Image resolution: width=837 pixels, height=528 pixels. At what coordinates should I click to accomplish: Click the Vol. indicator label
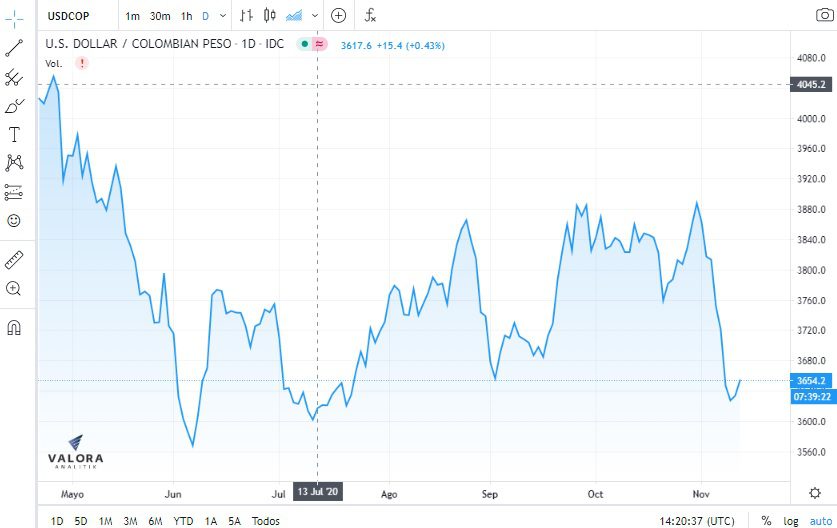53,64
